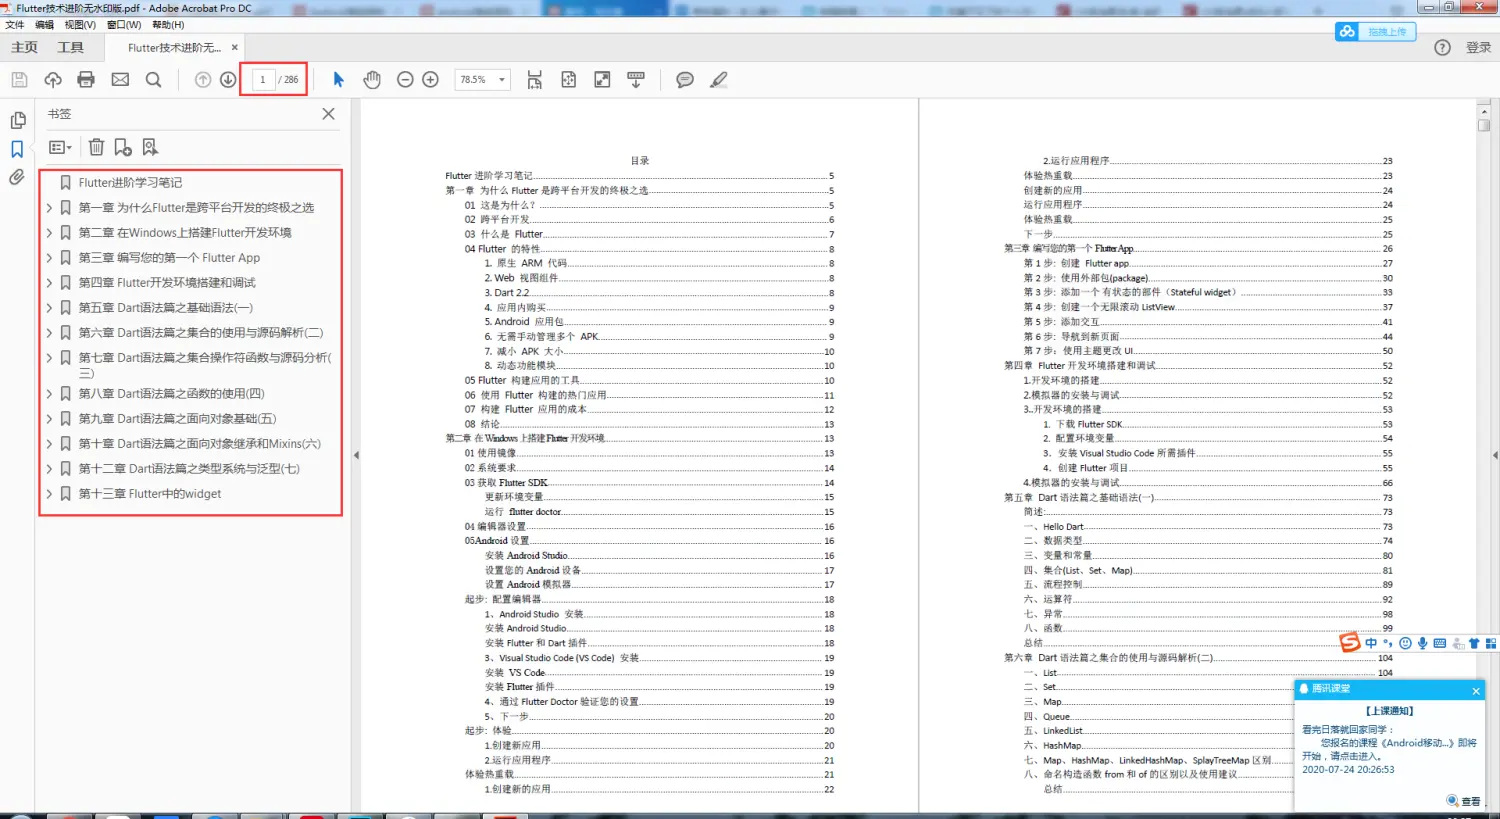Print the document with printer icon

(x=86, y=80)
